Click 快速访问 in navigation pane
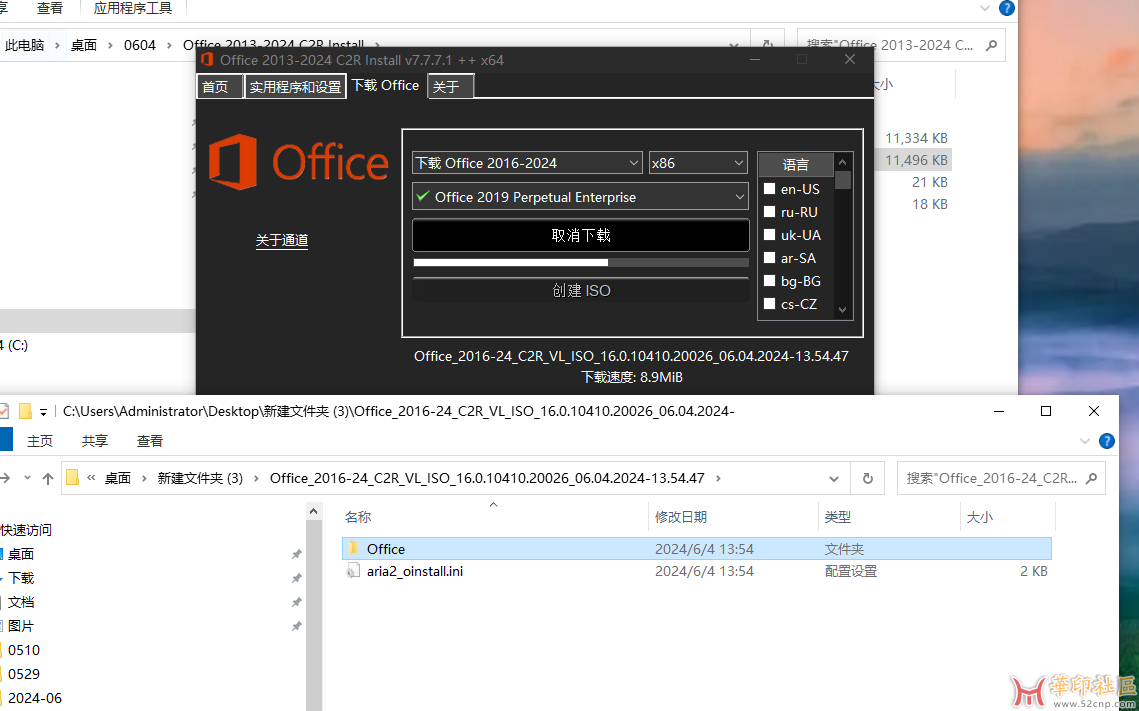Image resolution: width=1139 pixels, height=711 pixels. point(26,530)
